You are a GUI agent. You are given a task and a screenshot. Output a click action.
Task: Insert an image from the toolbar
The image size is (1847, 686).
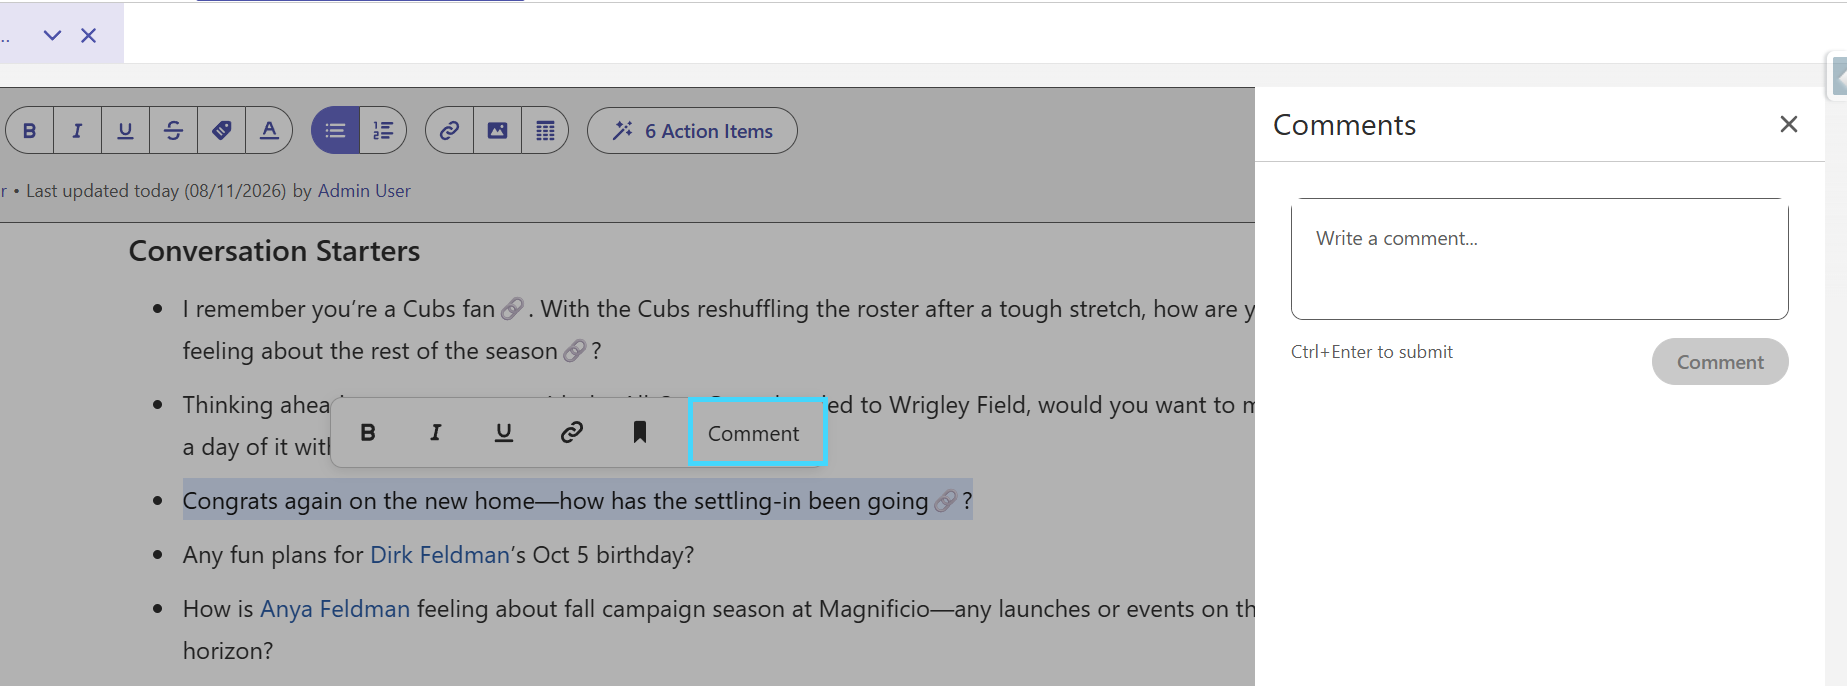[497, 131]
